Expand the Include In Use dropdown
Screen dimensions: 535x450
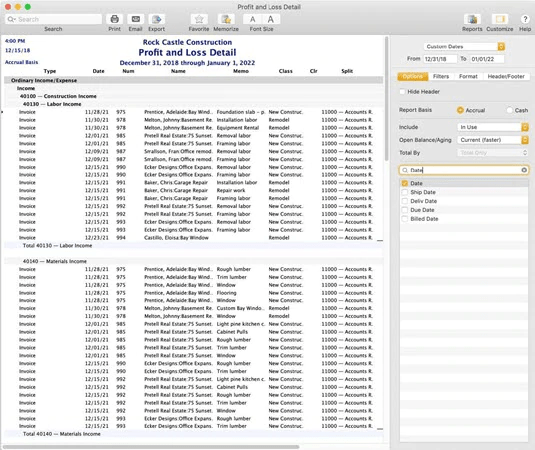click(x=493, y=127)
